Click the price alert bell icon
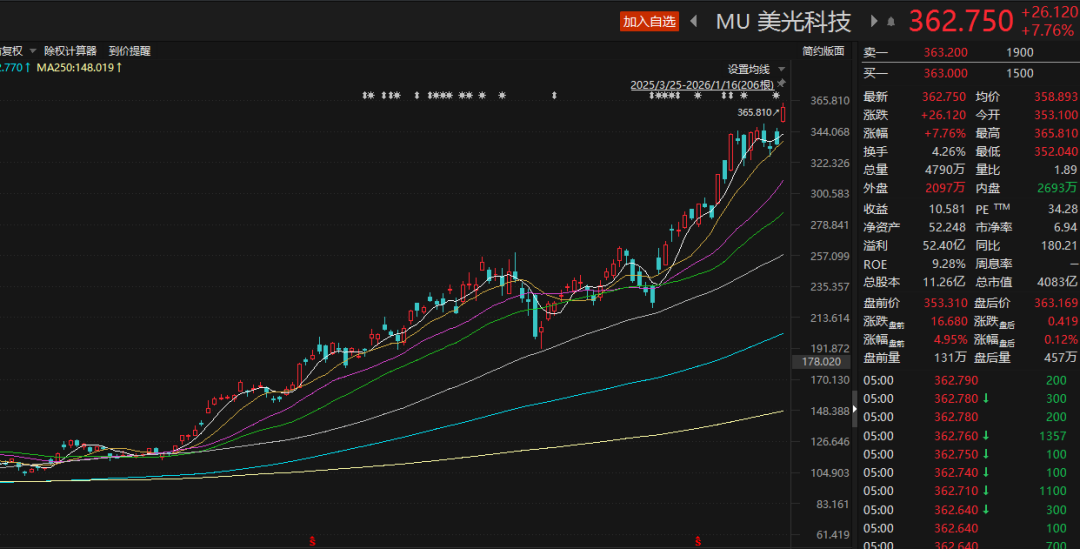The image size is (1080, 549). pyautogui.click(x=891, y=21)
